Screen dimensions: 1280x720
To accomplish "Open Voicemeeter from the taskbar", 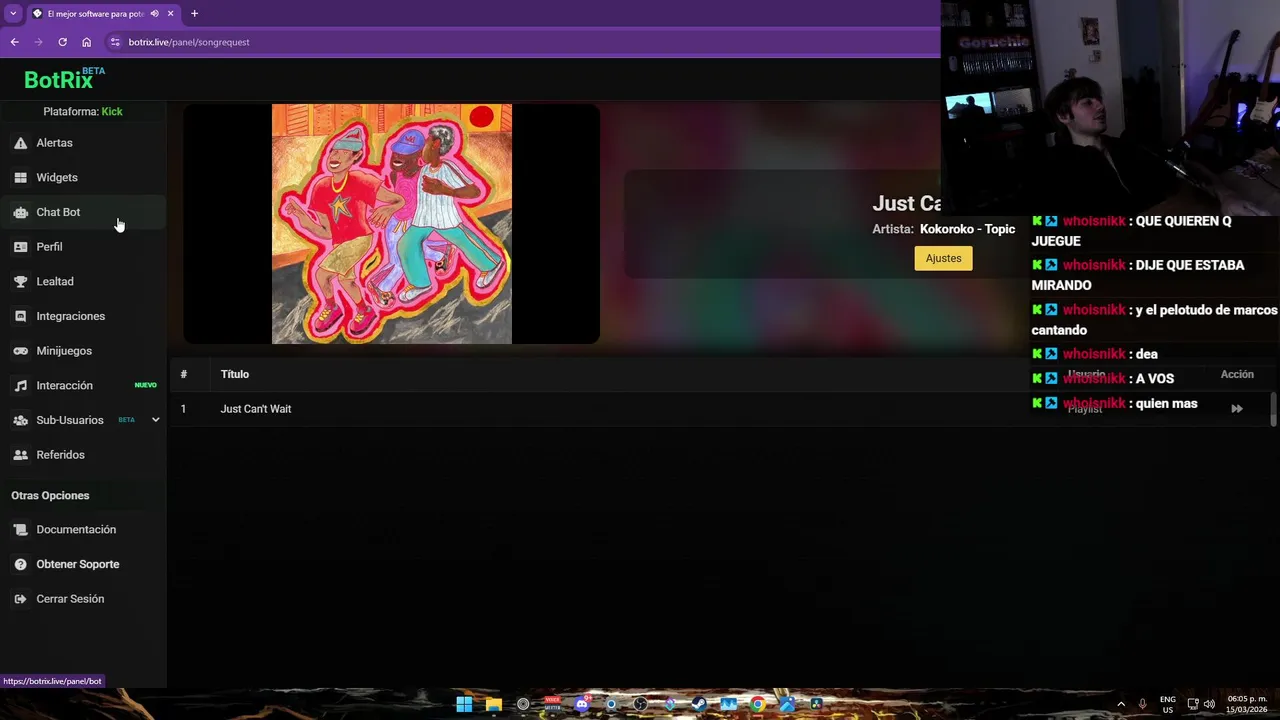I will coord(552,704).
